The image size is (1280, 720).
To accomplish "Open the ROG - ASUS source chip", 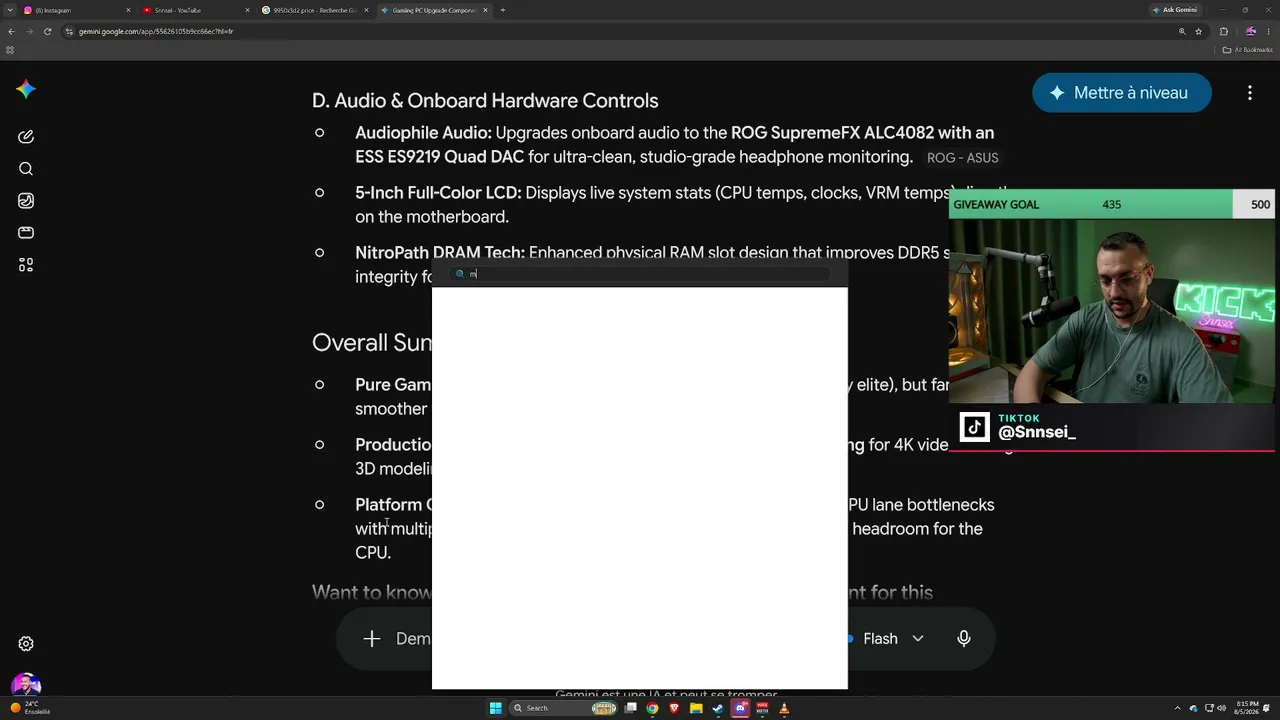I will (x=962, y=158).
